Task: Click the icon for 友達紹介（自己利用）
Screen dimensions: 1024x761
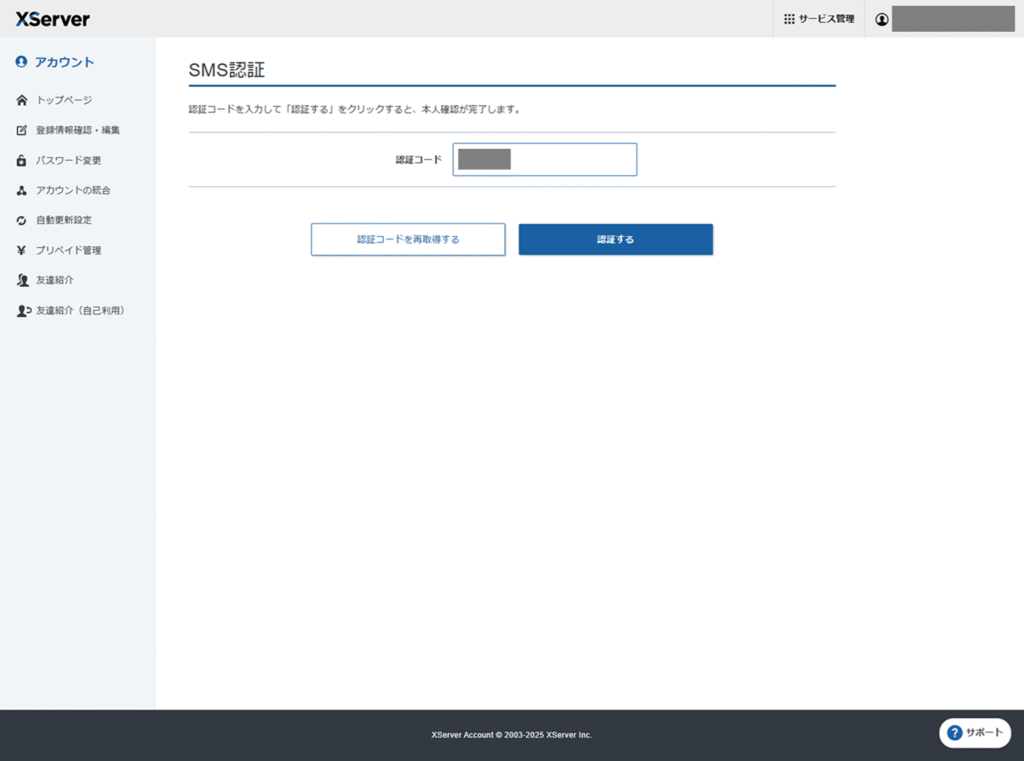Action: click(x=23, y=311)
